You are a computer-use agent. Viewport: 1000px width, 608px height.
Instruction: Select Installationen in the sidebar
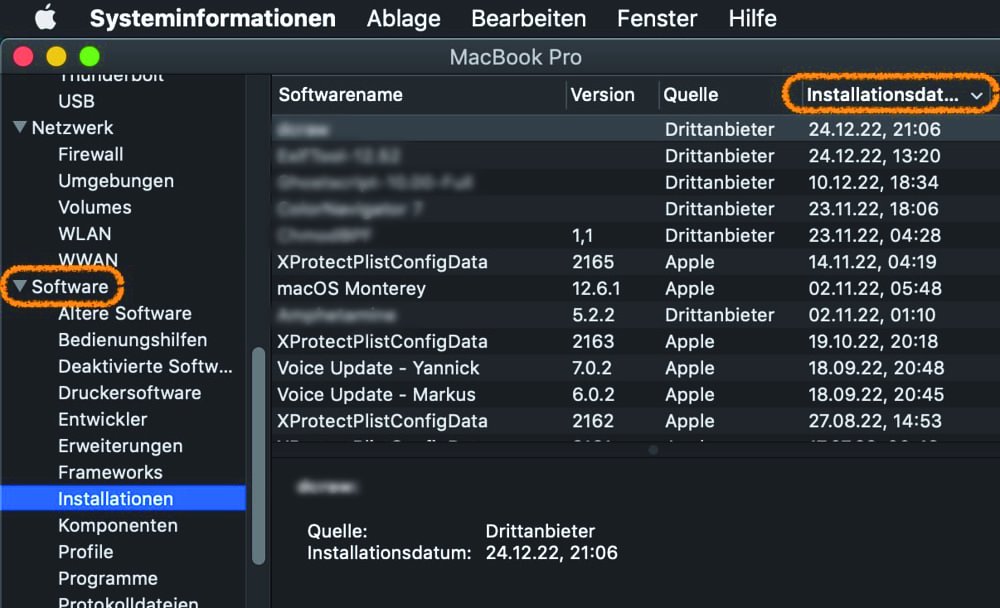click(x=115, y=499)
